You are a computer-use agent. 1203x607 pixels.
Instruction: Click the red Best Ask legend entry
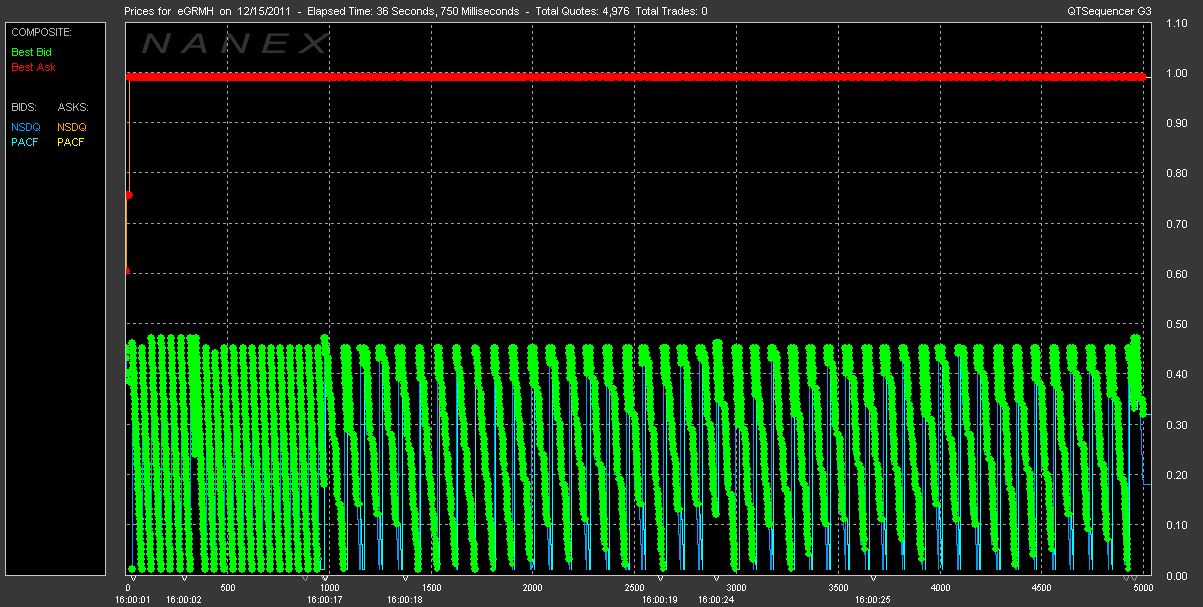(33, 68)
